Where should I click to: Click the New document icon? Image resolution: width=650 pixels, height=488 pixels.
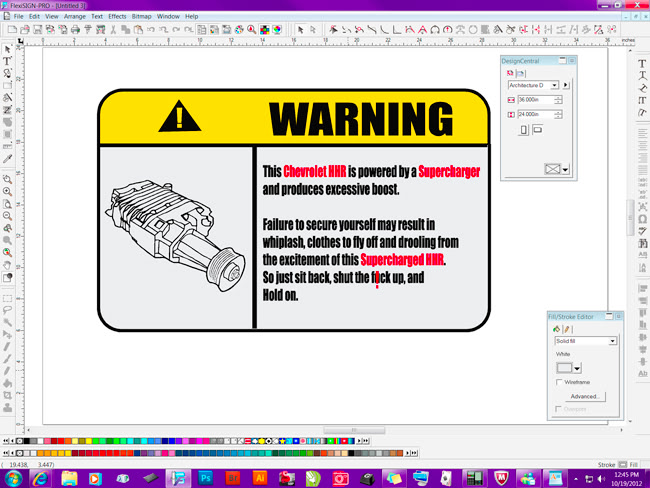(x=12, y=29)
